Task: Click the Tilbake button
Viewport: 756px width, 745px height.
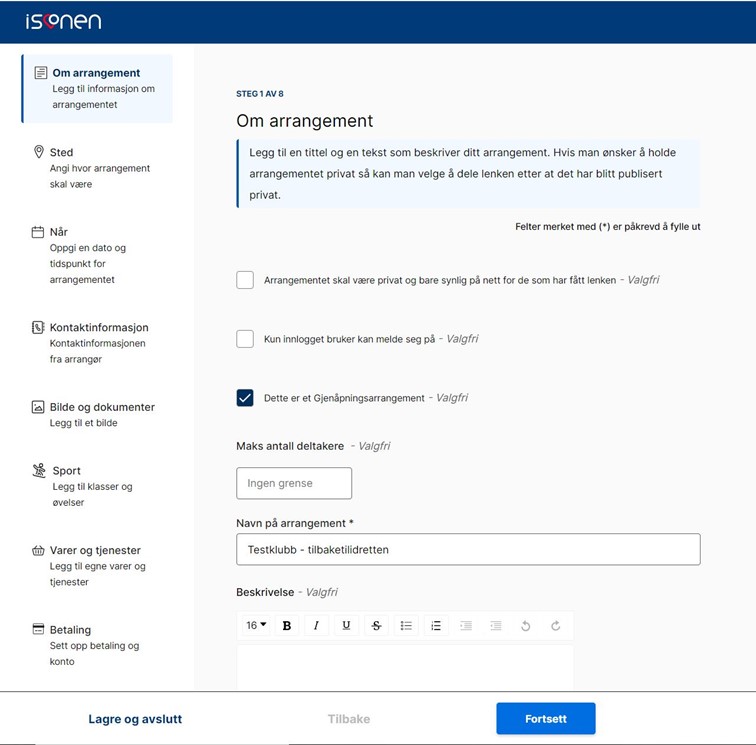Action: coord(349,719)
